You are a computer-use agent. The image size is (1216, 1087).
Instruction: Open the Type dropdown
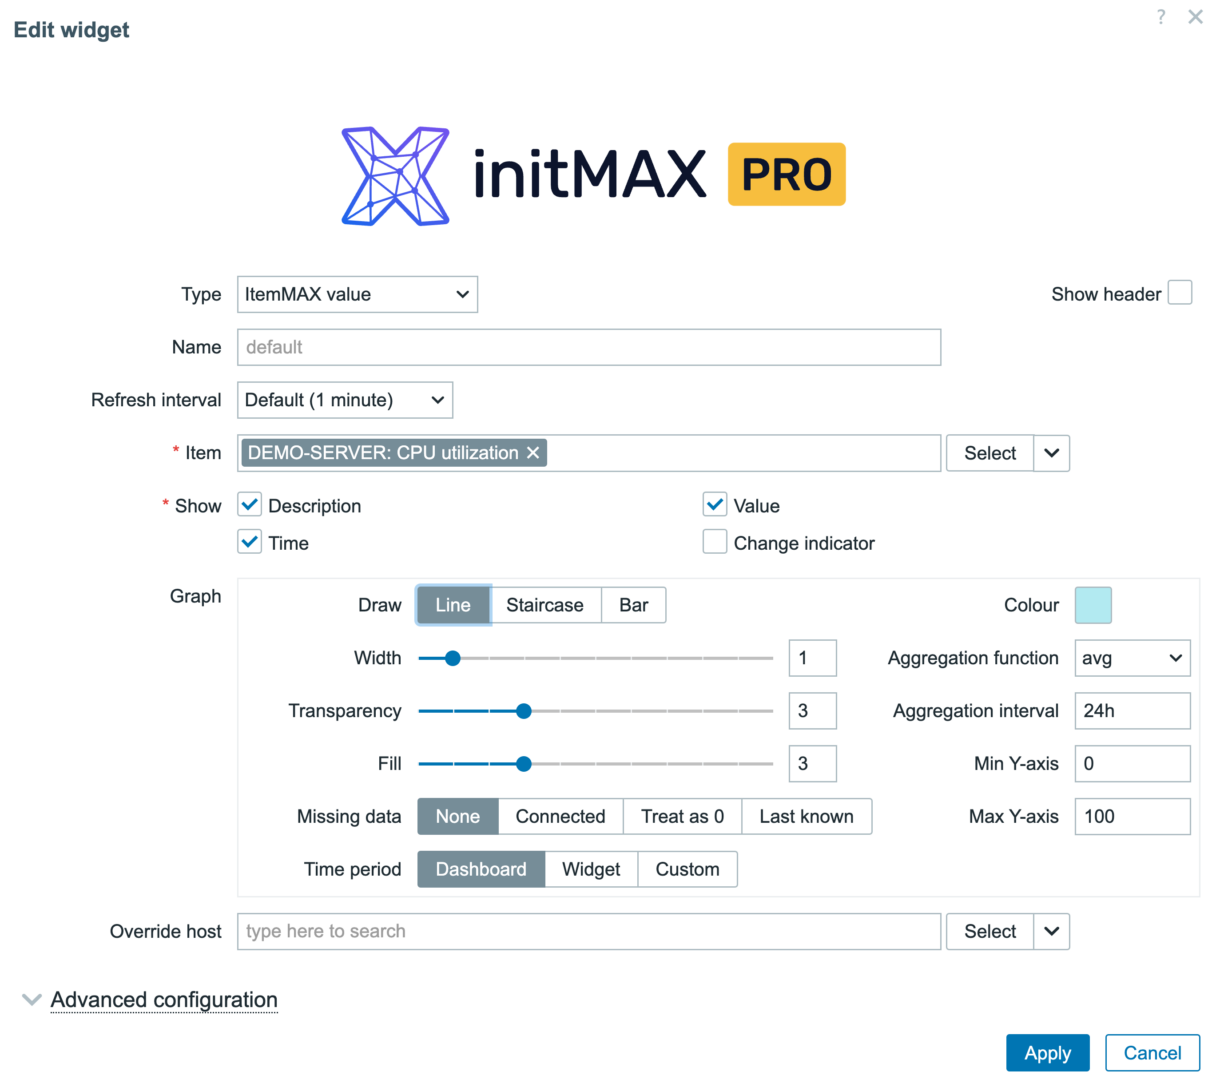[357, 294]
